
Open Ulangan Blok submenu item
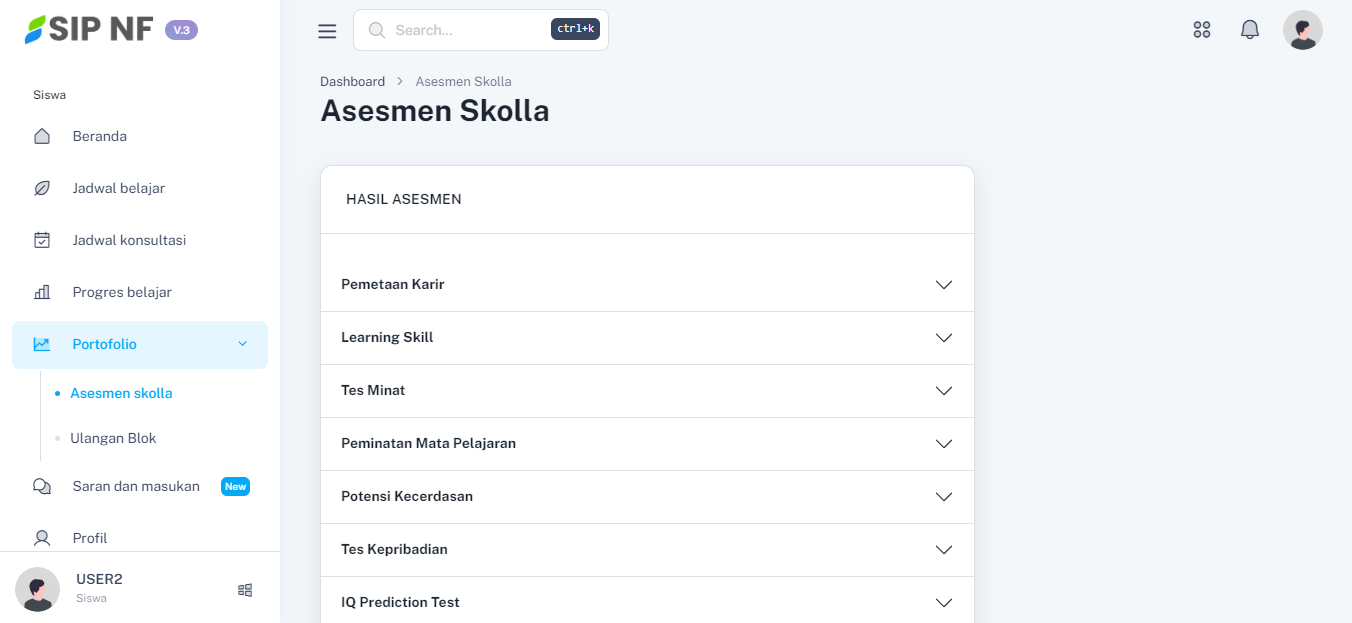click(x=113, y=438)
